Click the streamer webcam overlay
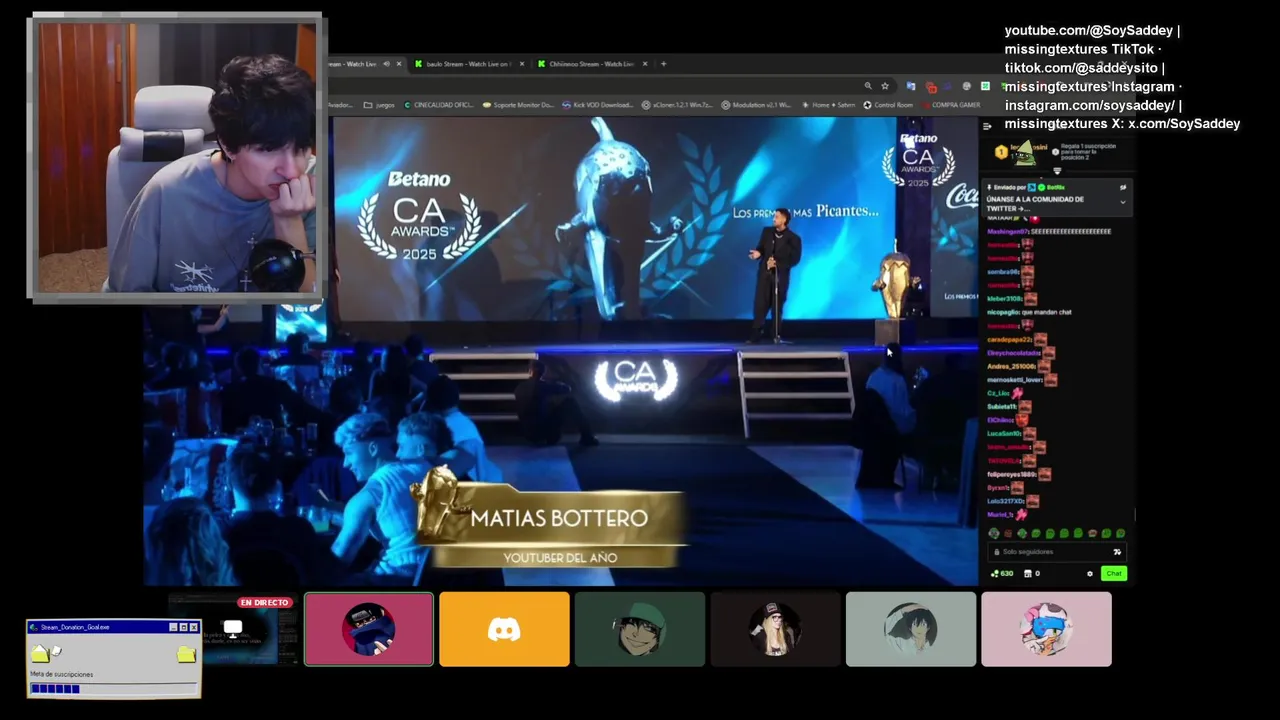This screenshot has height=720, width=1280. (177, 157)
